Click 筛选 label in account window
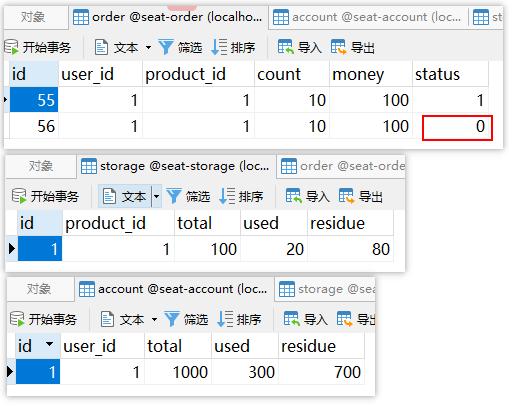 click(x=196, y=319)
